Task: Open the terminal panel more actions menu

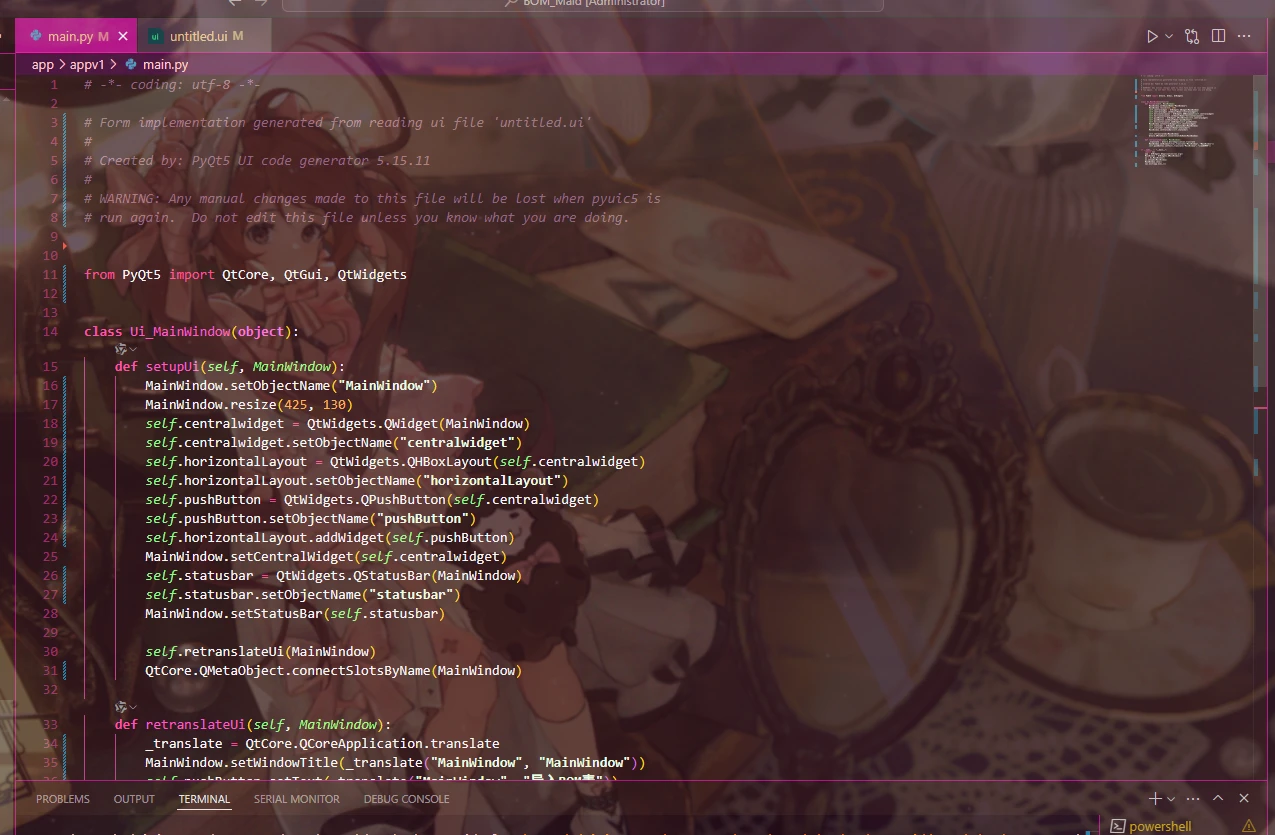Action: pos(1193,798)
